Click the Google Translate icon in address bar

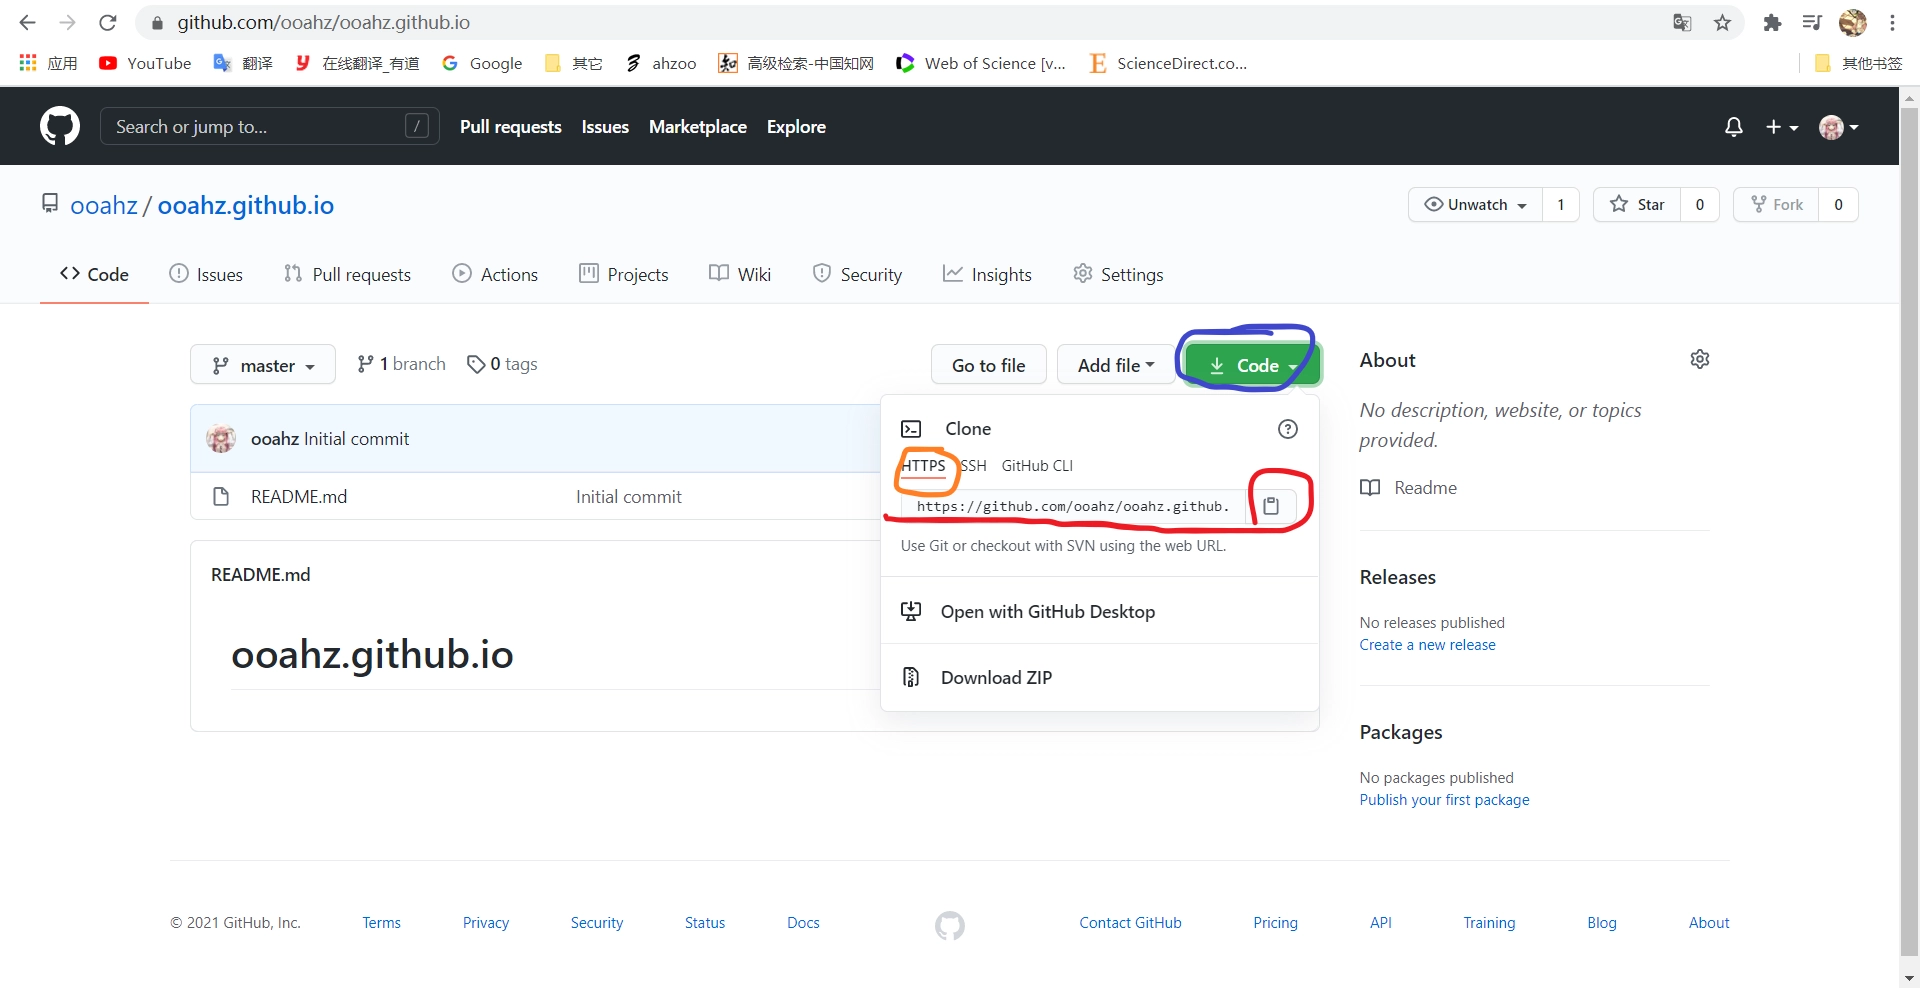coord(1682,22)
